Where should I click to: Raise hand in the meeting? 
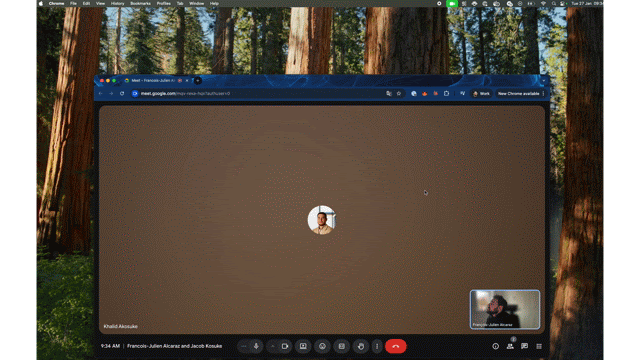361,346
